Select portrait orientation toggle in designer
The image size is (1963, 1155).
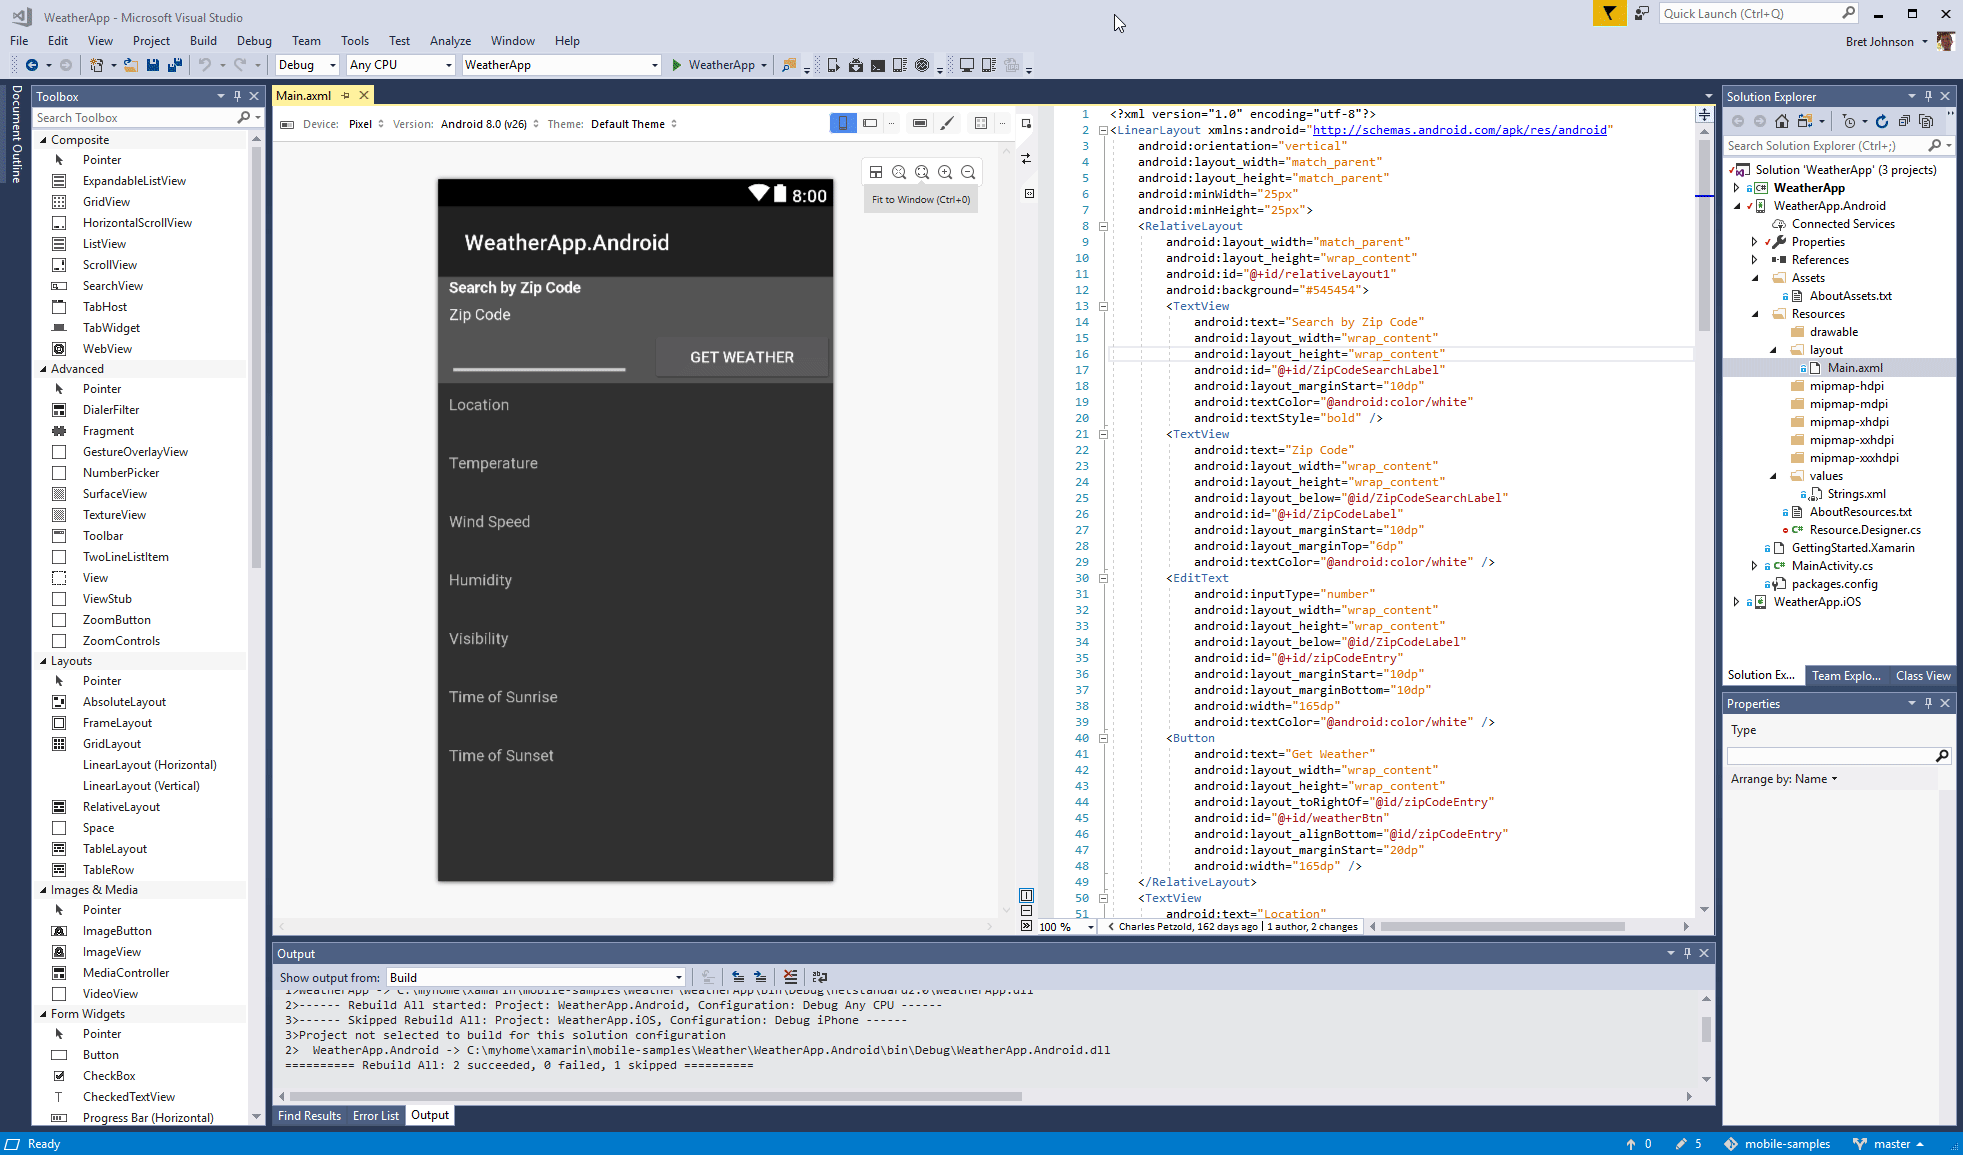click(843, 123)
